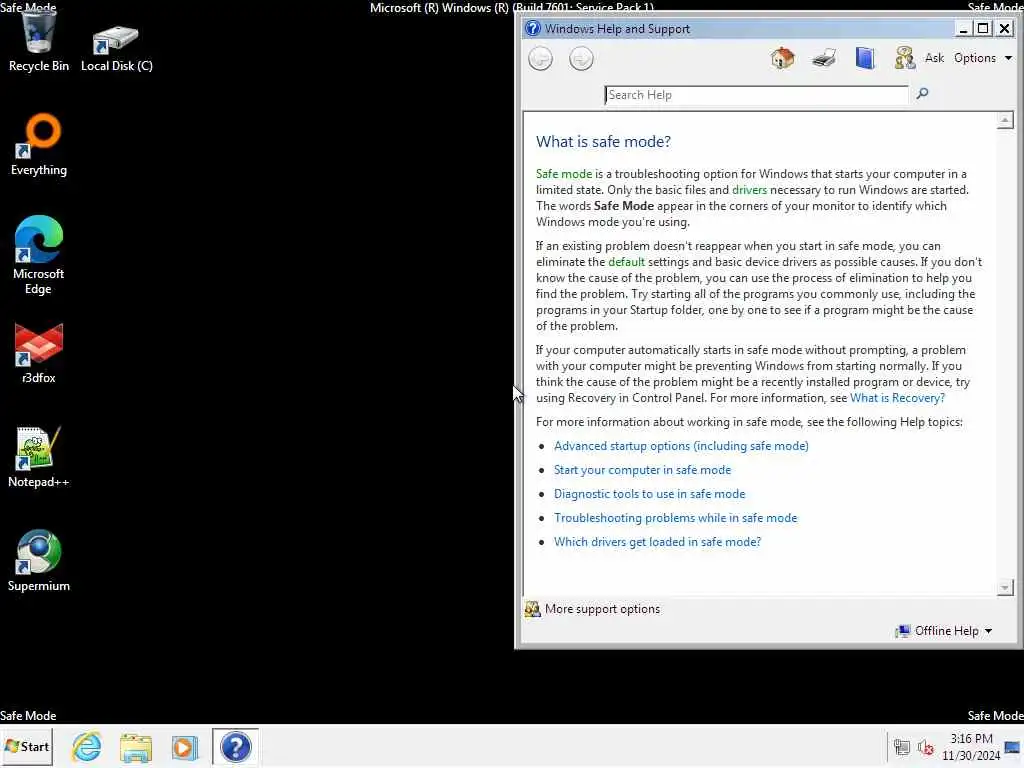Go to Help and Support home icon
This screenshot has width=1024, height=768.
(782, 58)
